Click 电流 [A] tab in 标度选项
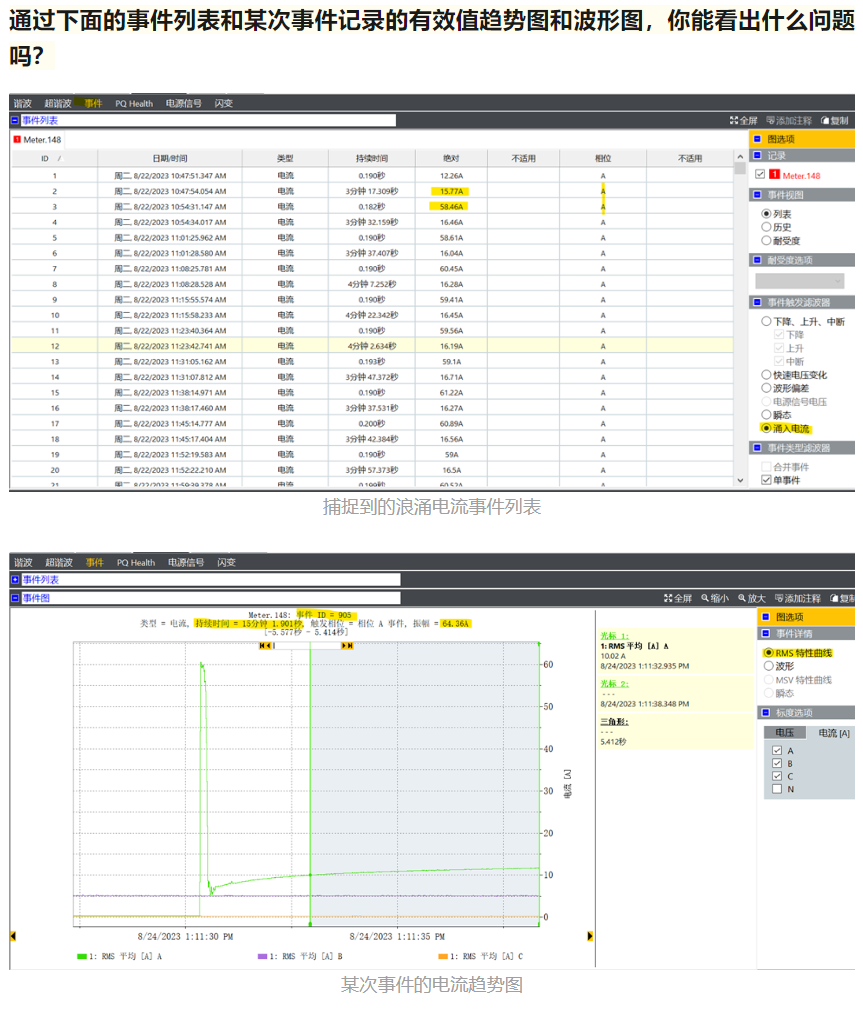 coord(833,733)
